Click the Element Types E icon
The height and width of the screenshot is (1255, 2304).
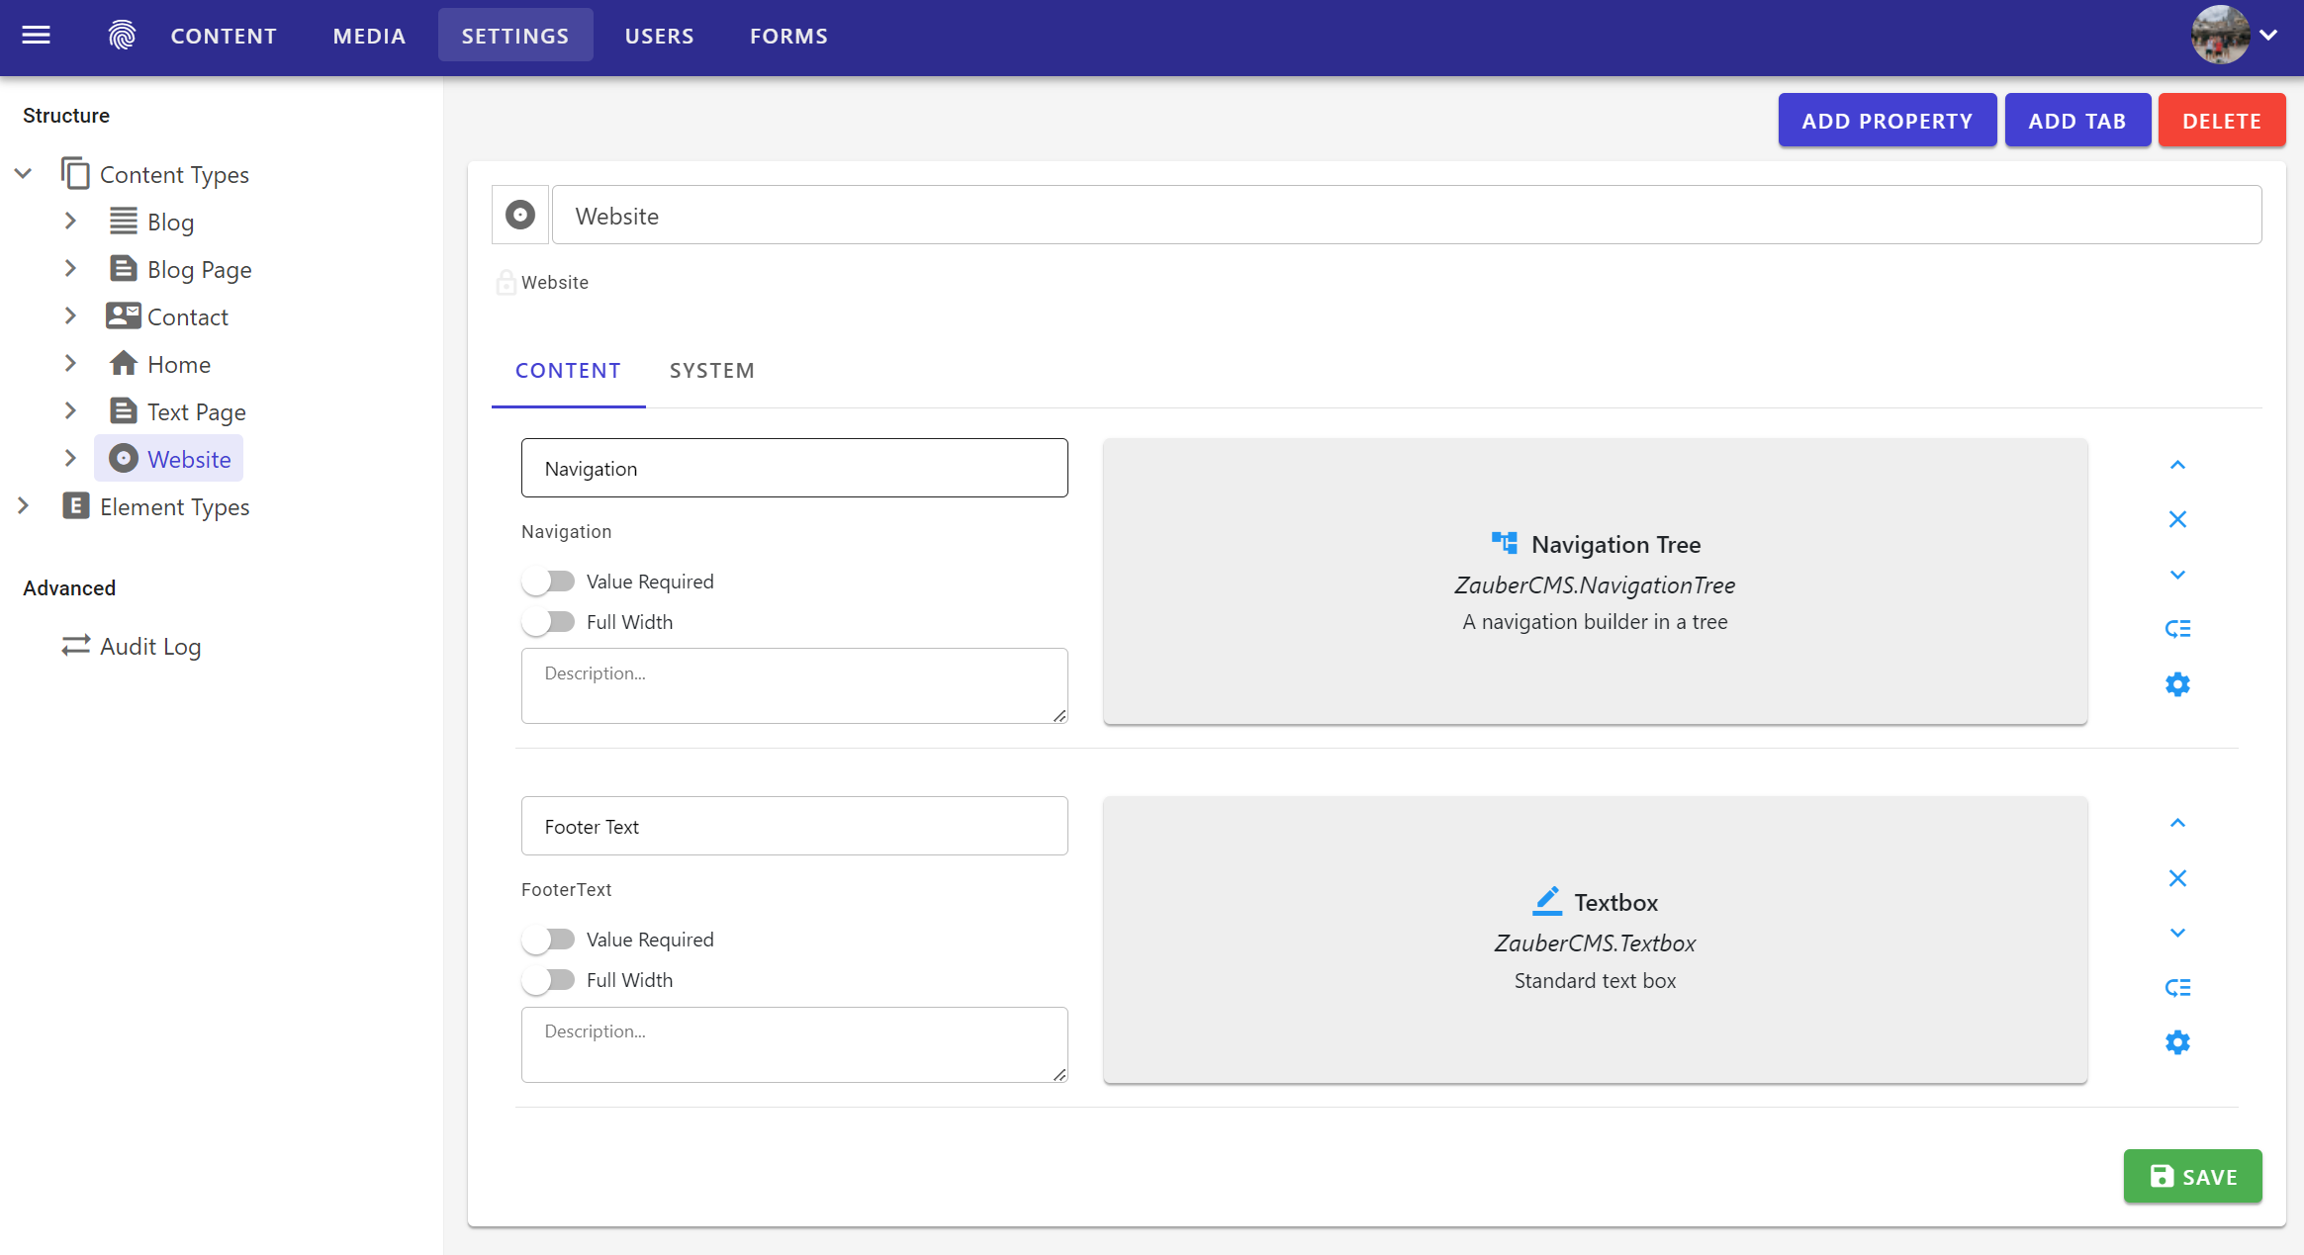coord(75,506)
